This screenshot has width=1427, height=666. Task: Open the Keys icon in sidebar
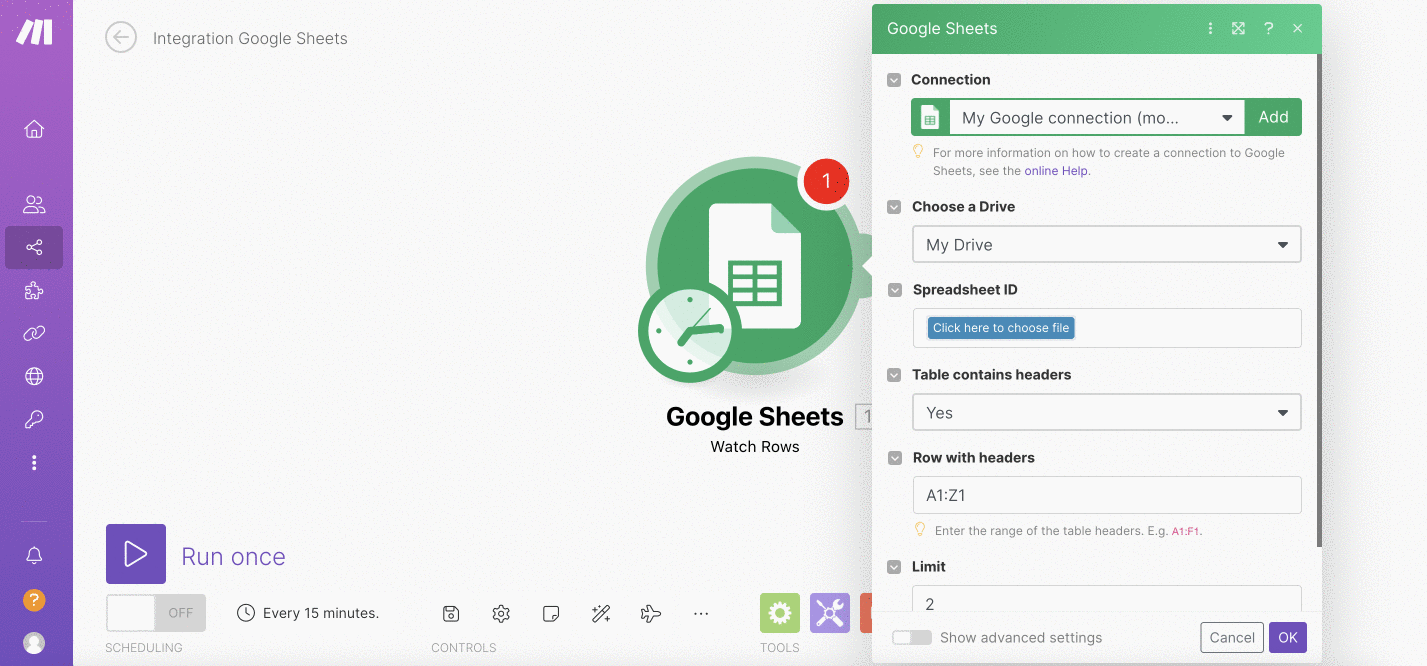pyautogui.click(x=34, y=420)
